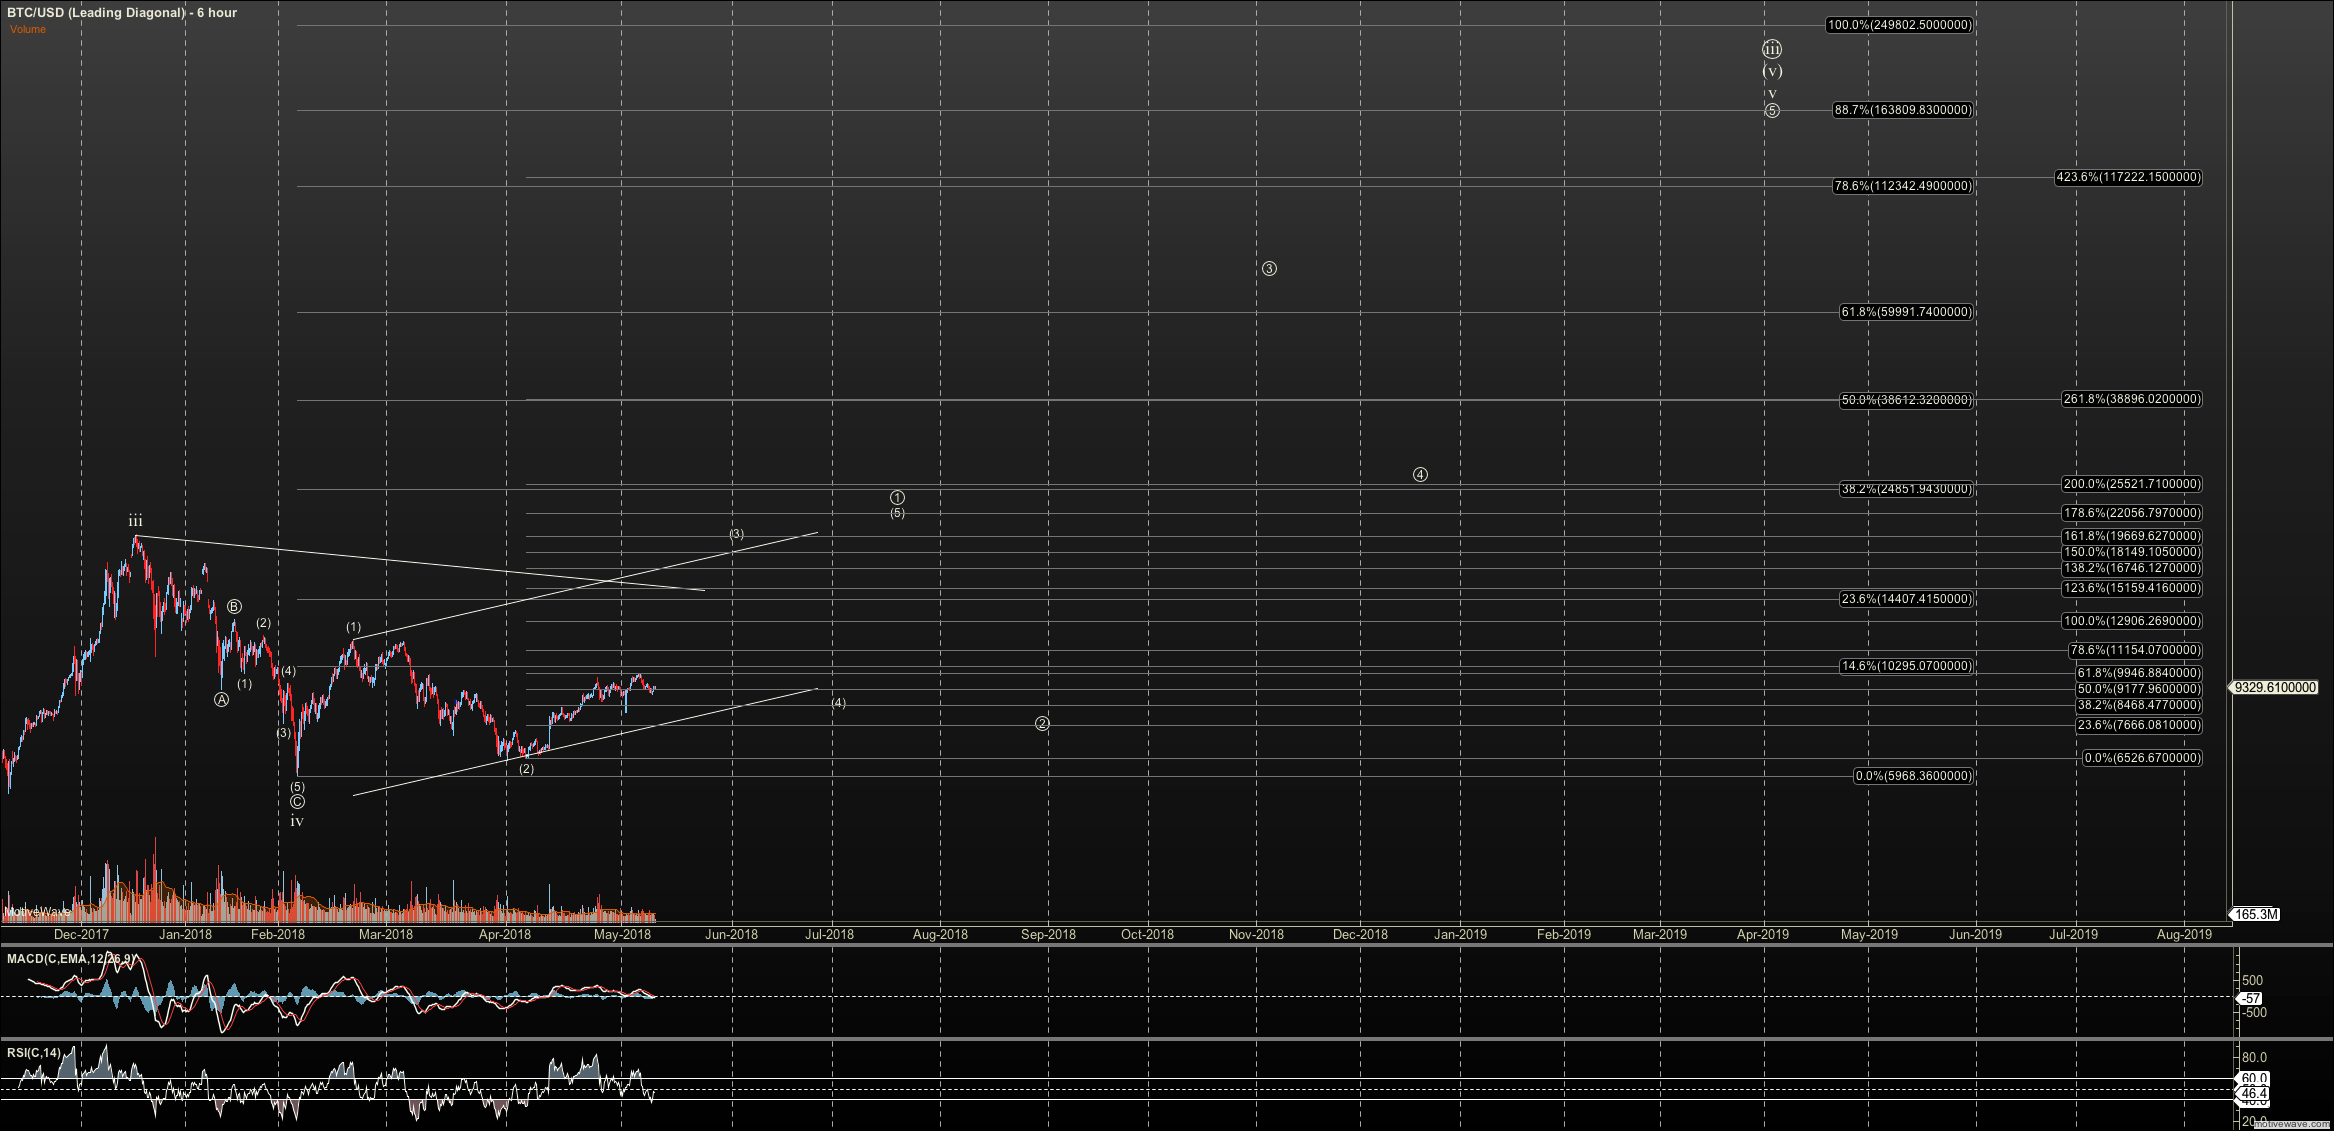The image size is (2334, 1131).
Task: Select the projected (4) wave label near Jul-2018
Action: [839, 703]
